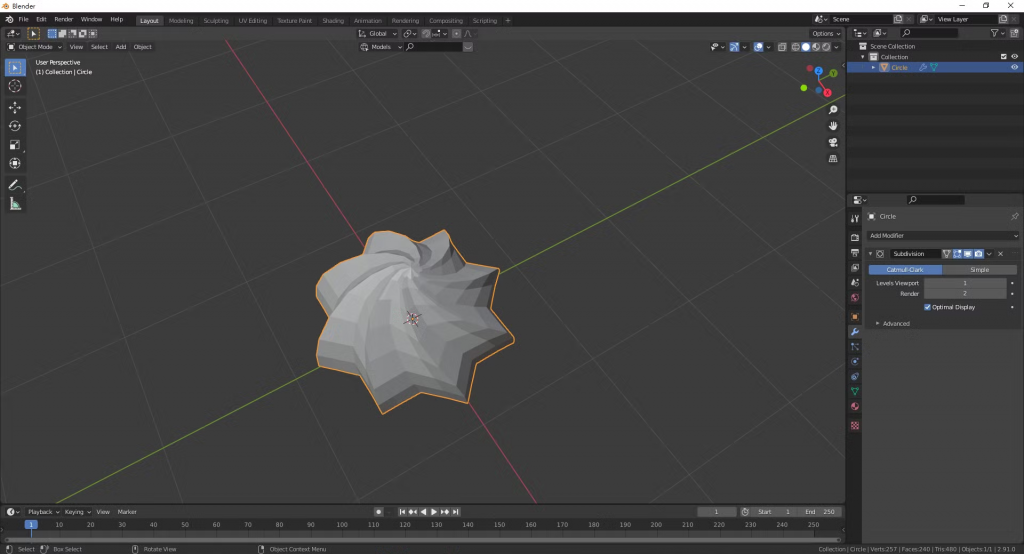1024x554 pixels.
Task: Click the pan view hand icon
Action: click(x=833, y=126)
